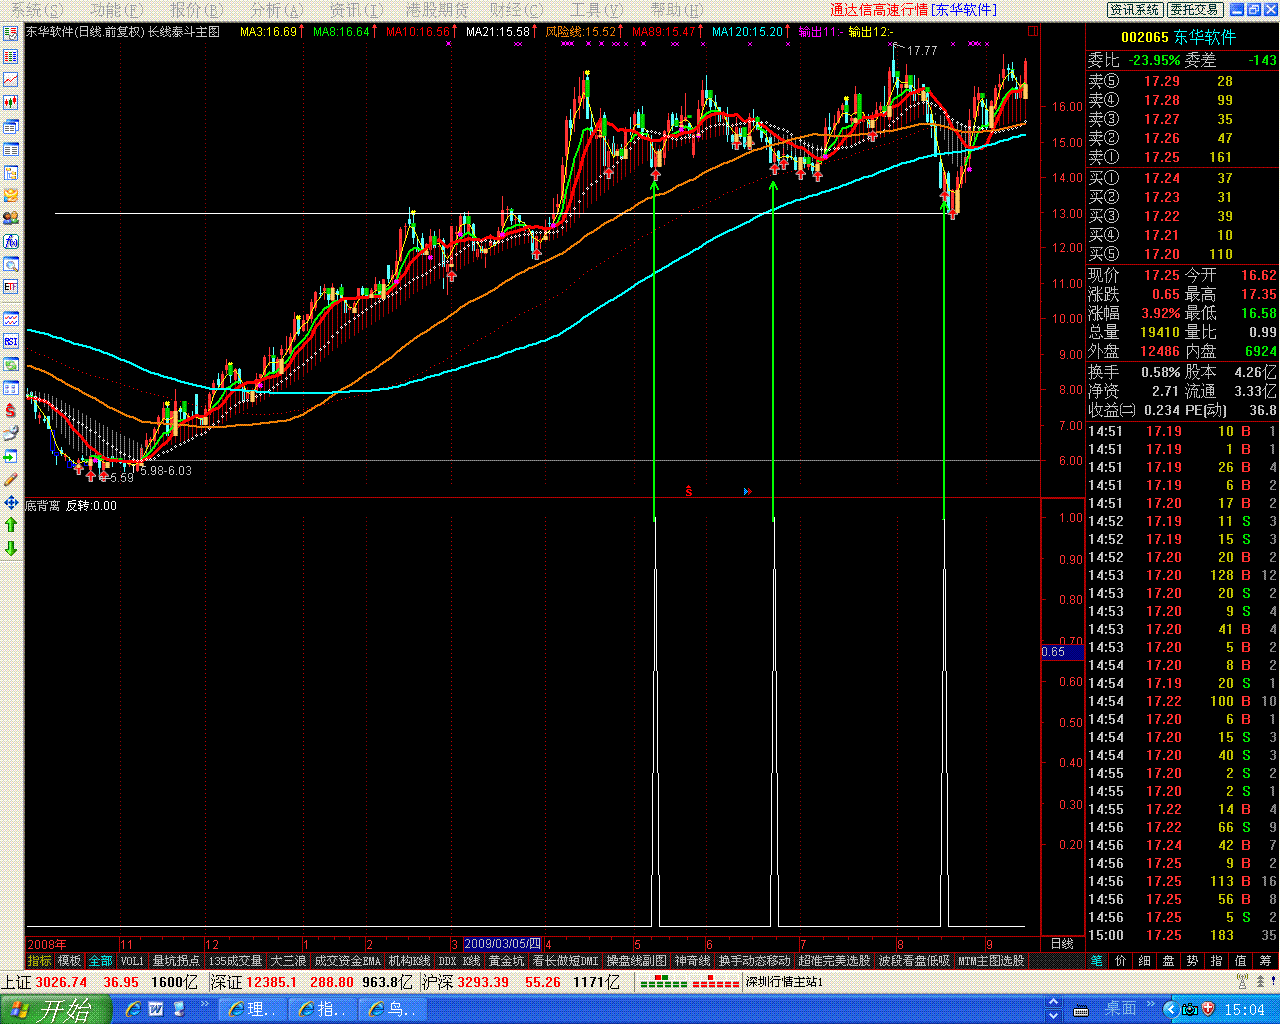Select the 大三浪 indicator tab
1280x1024 pixels.
(x=288, y=961)
